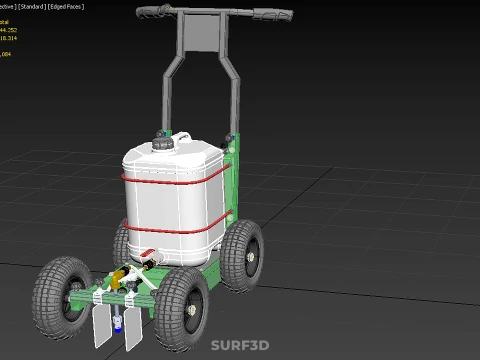Image resolution: width=480 pixels, height=360 pixels.
Task: Click the 10.314 statistics value
Action: point(8,38)
